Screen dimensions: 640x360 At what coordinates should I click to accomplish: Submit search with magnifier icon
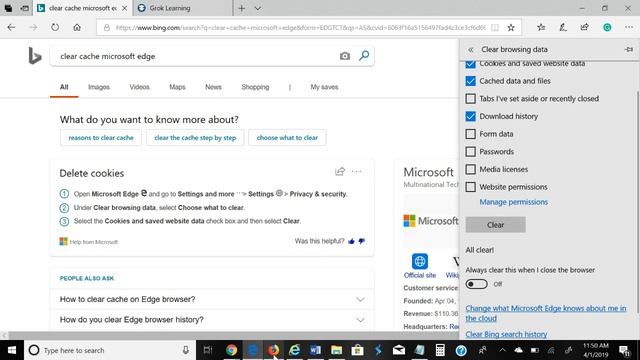point(364,56)
